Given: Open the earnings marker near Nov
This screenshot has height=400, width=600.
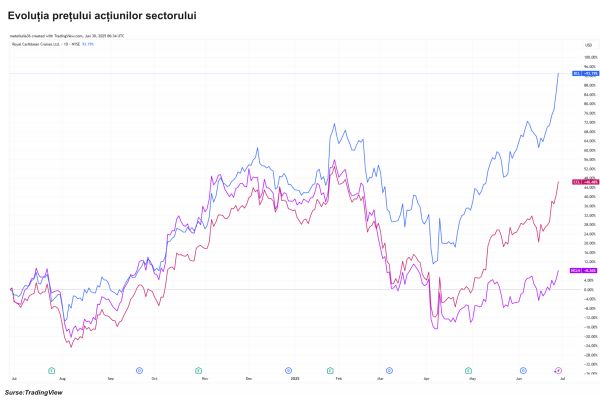Looking at the screenshot, I should pyautogui.click(x=201, y=370).
